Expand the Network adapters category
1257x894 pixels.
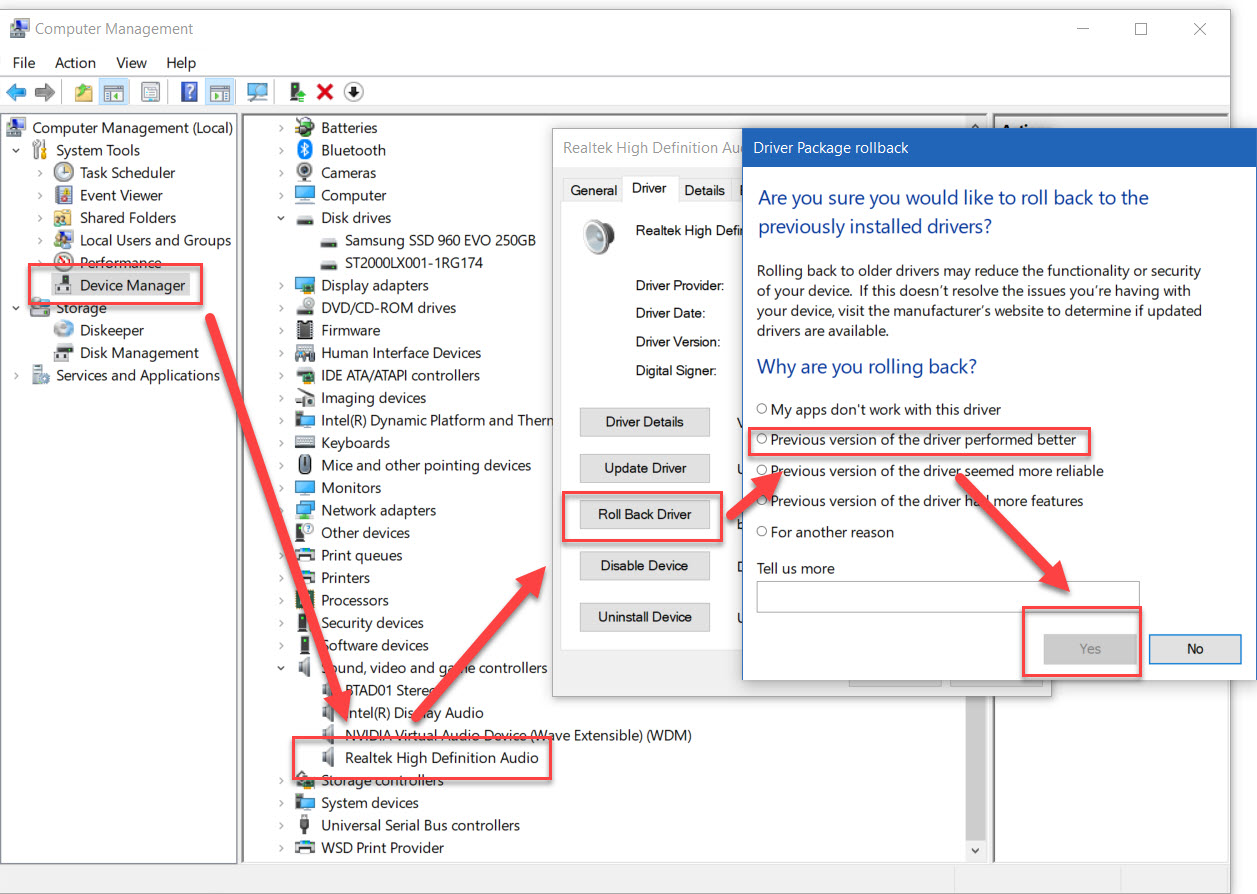coord(281,510)
